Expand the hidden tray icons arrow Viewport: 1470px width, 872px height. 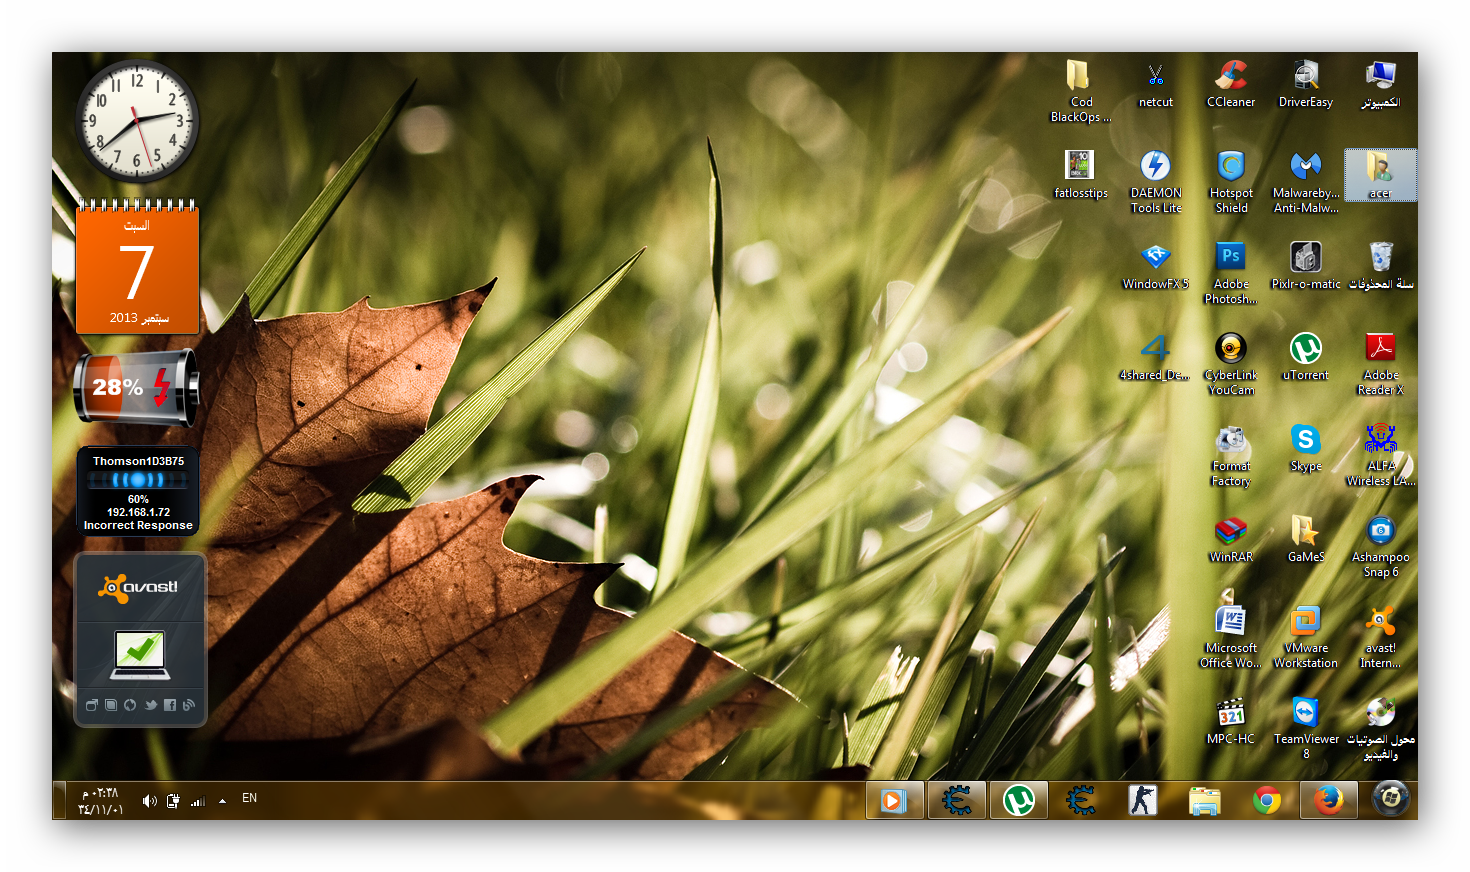(x=222, y=801)
